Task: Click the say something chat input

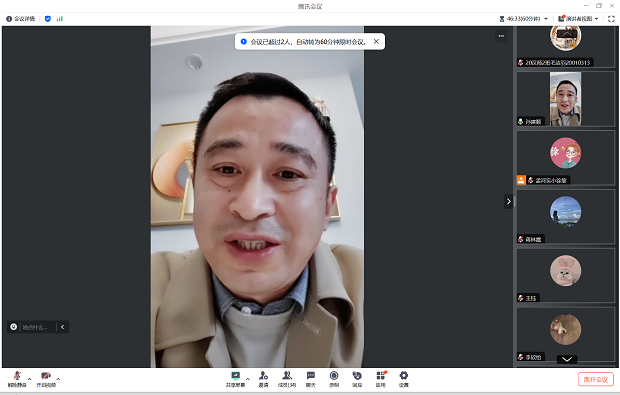Action: click(35, 327)
